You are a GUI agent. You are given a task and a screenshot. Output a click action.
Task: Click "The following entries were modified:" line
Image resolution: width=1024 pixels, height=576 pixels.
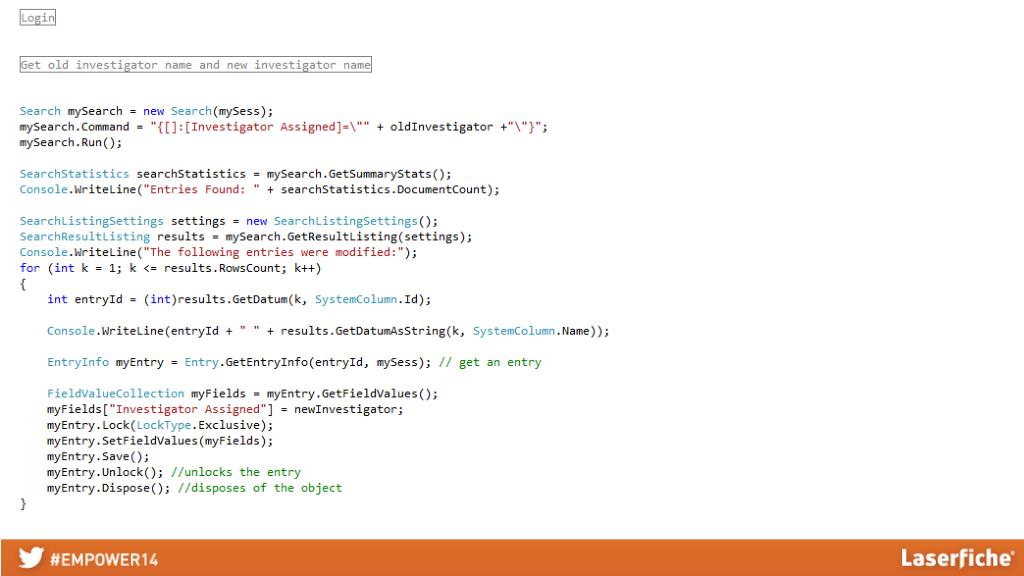(218, 252)
